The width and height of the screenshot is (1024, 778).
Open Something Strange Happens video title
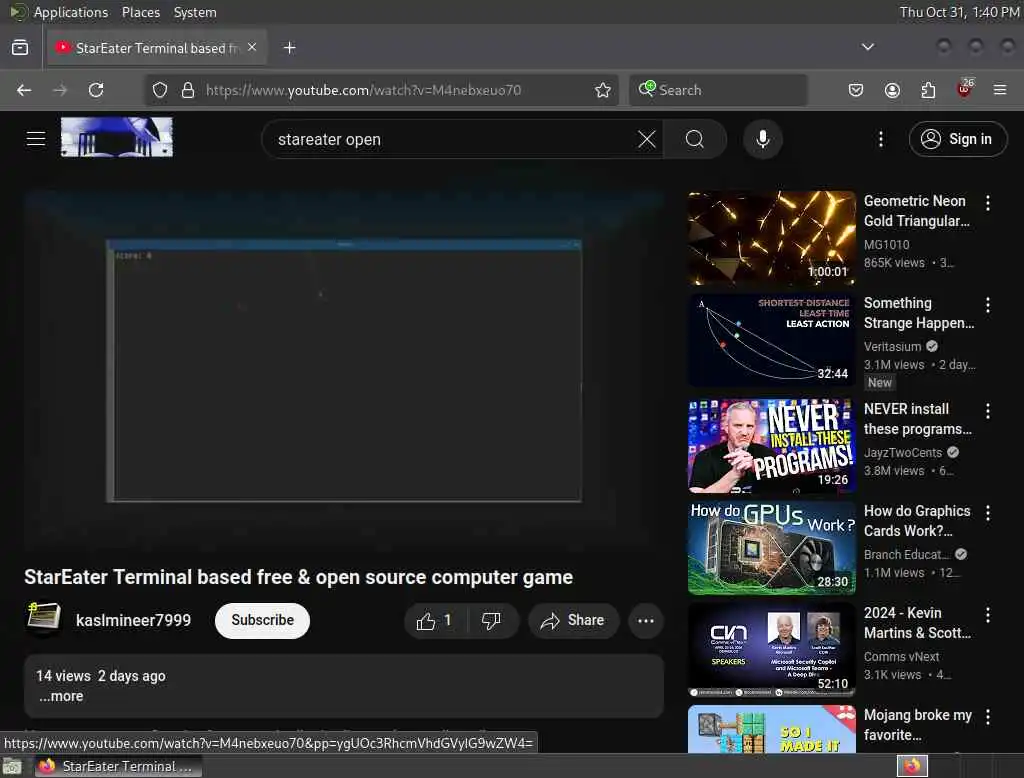coord(919,313)
